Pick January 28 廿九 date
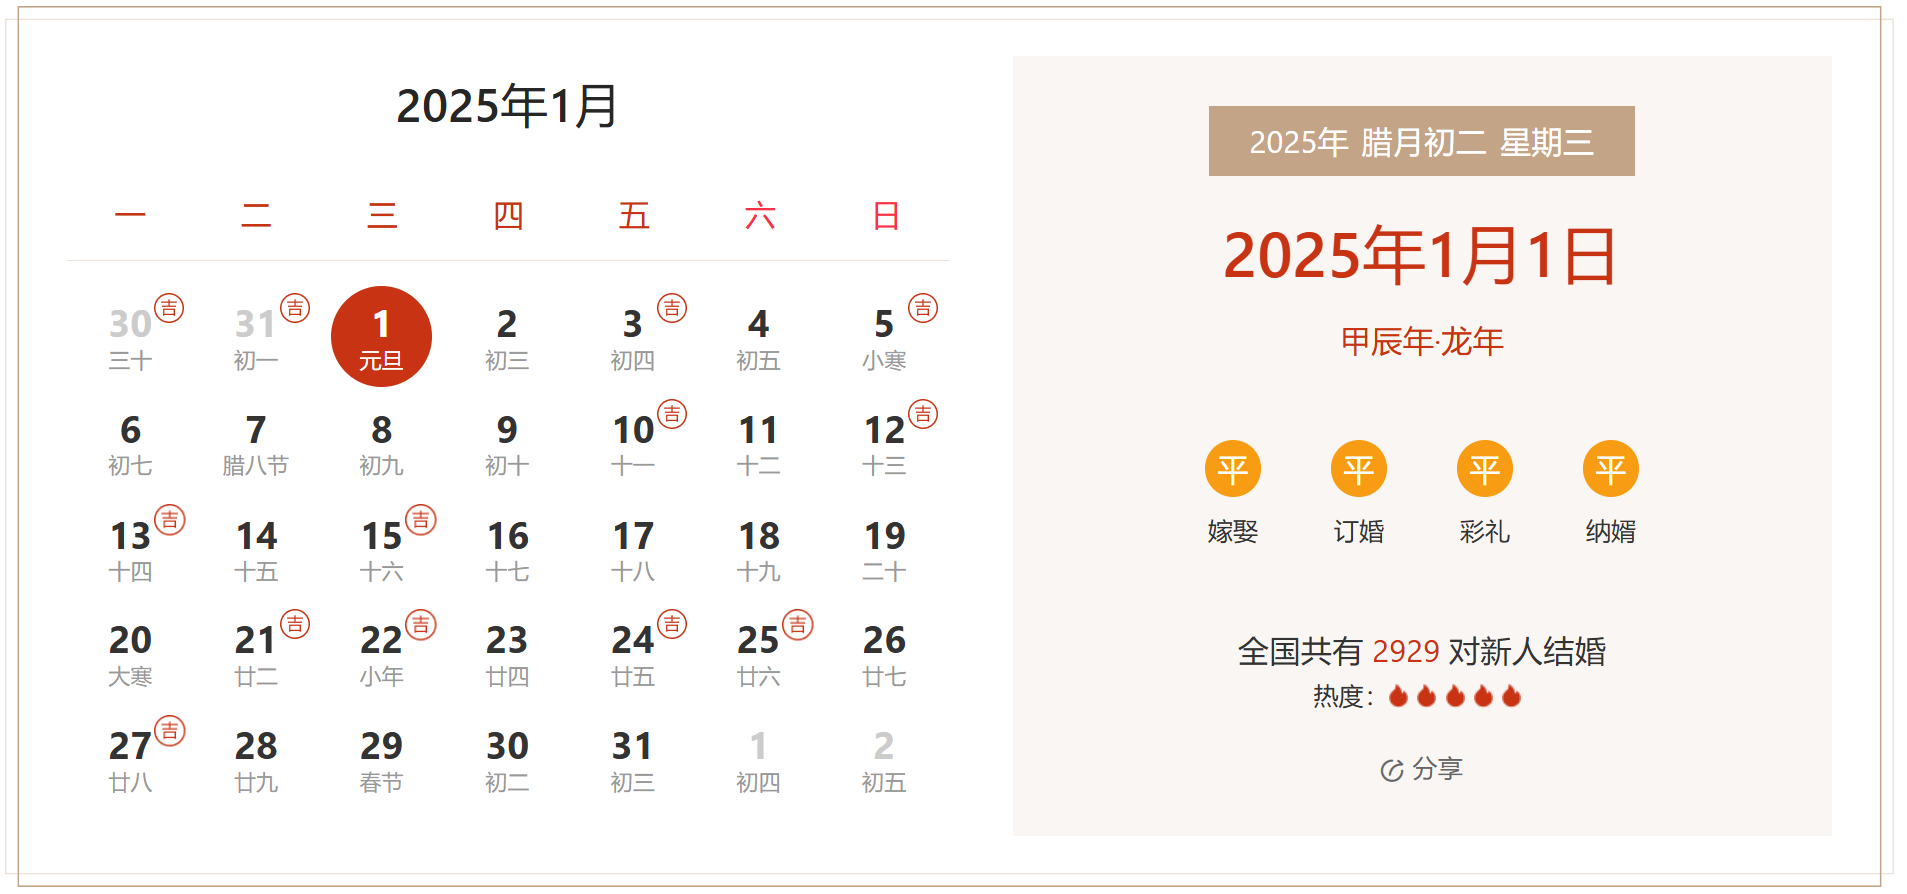1907x894 pixels. pos(256,762)
